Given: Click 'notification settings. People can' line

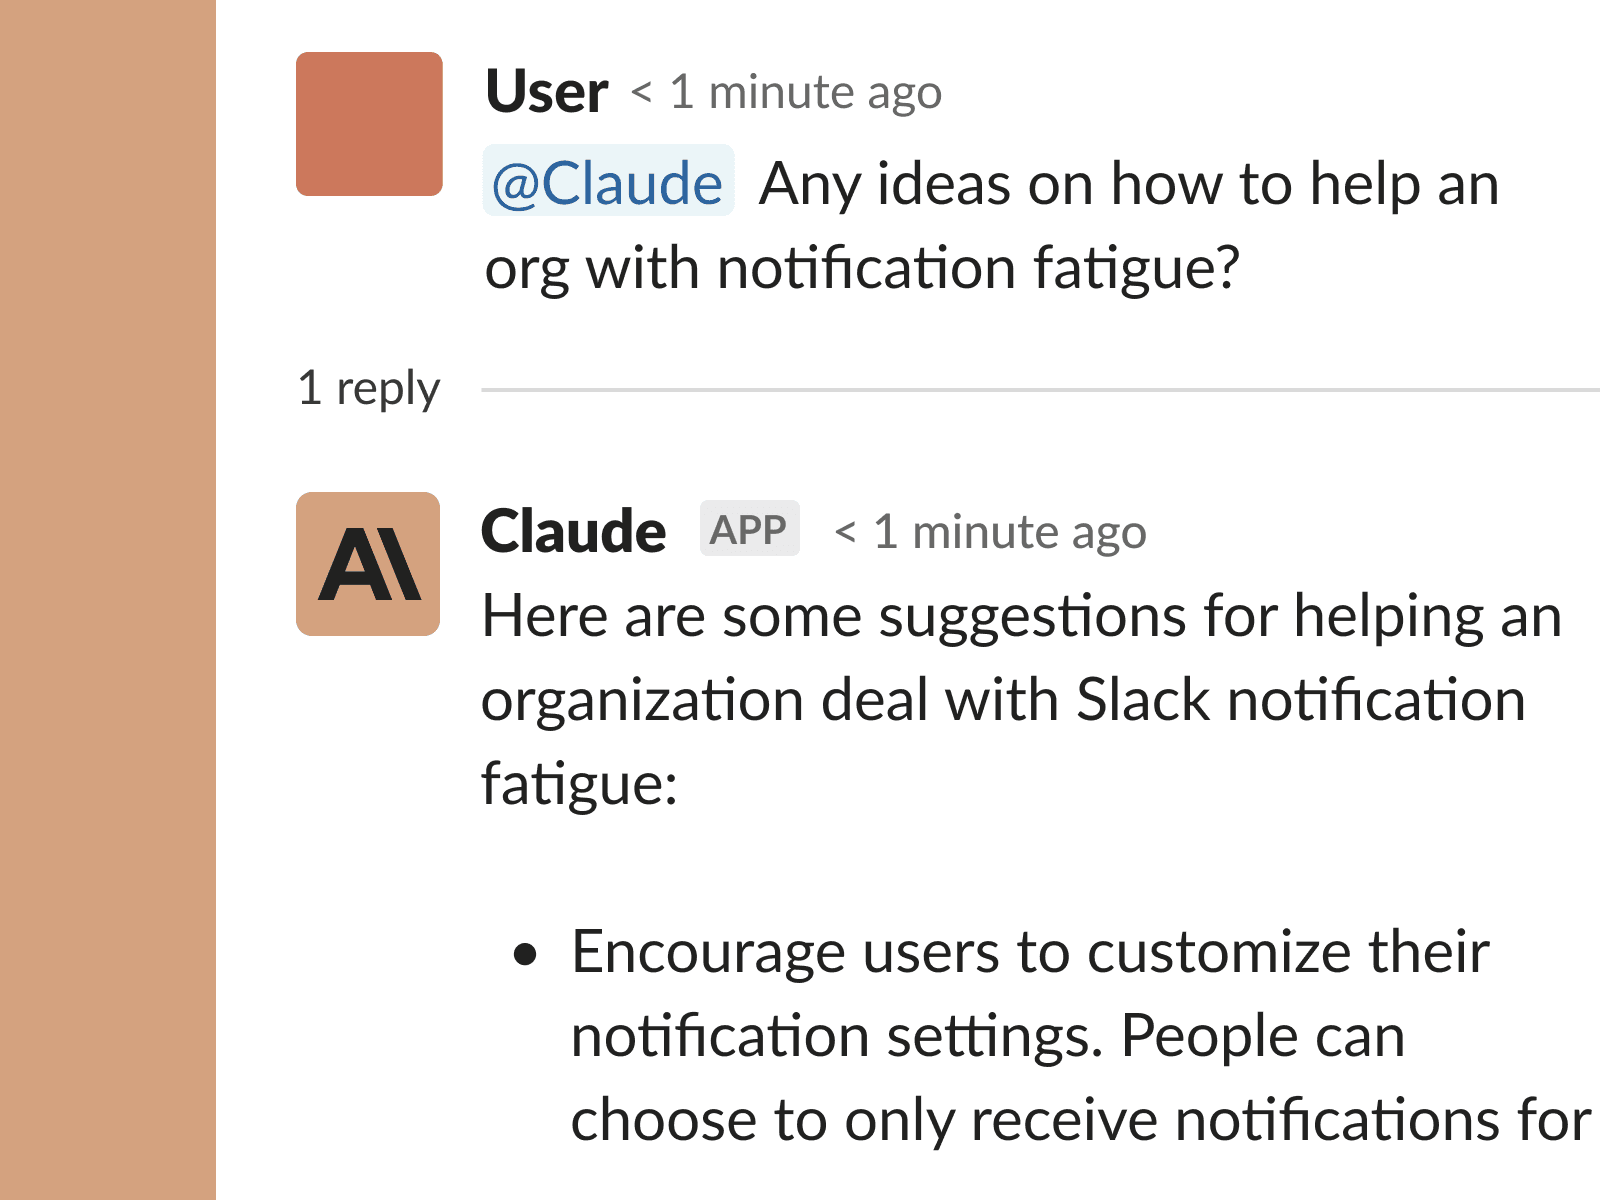Looking at the screenshot, I should [987, 1036].
